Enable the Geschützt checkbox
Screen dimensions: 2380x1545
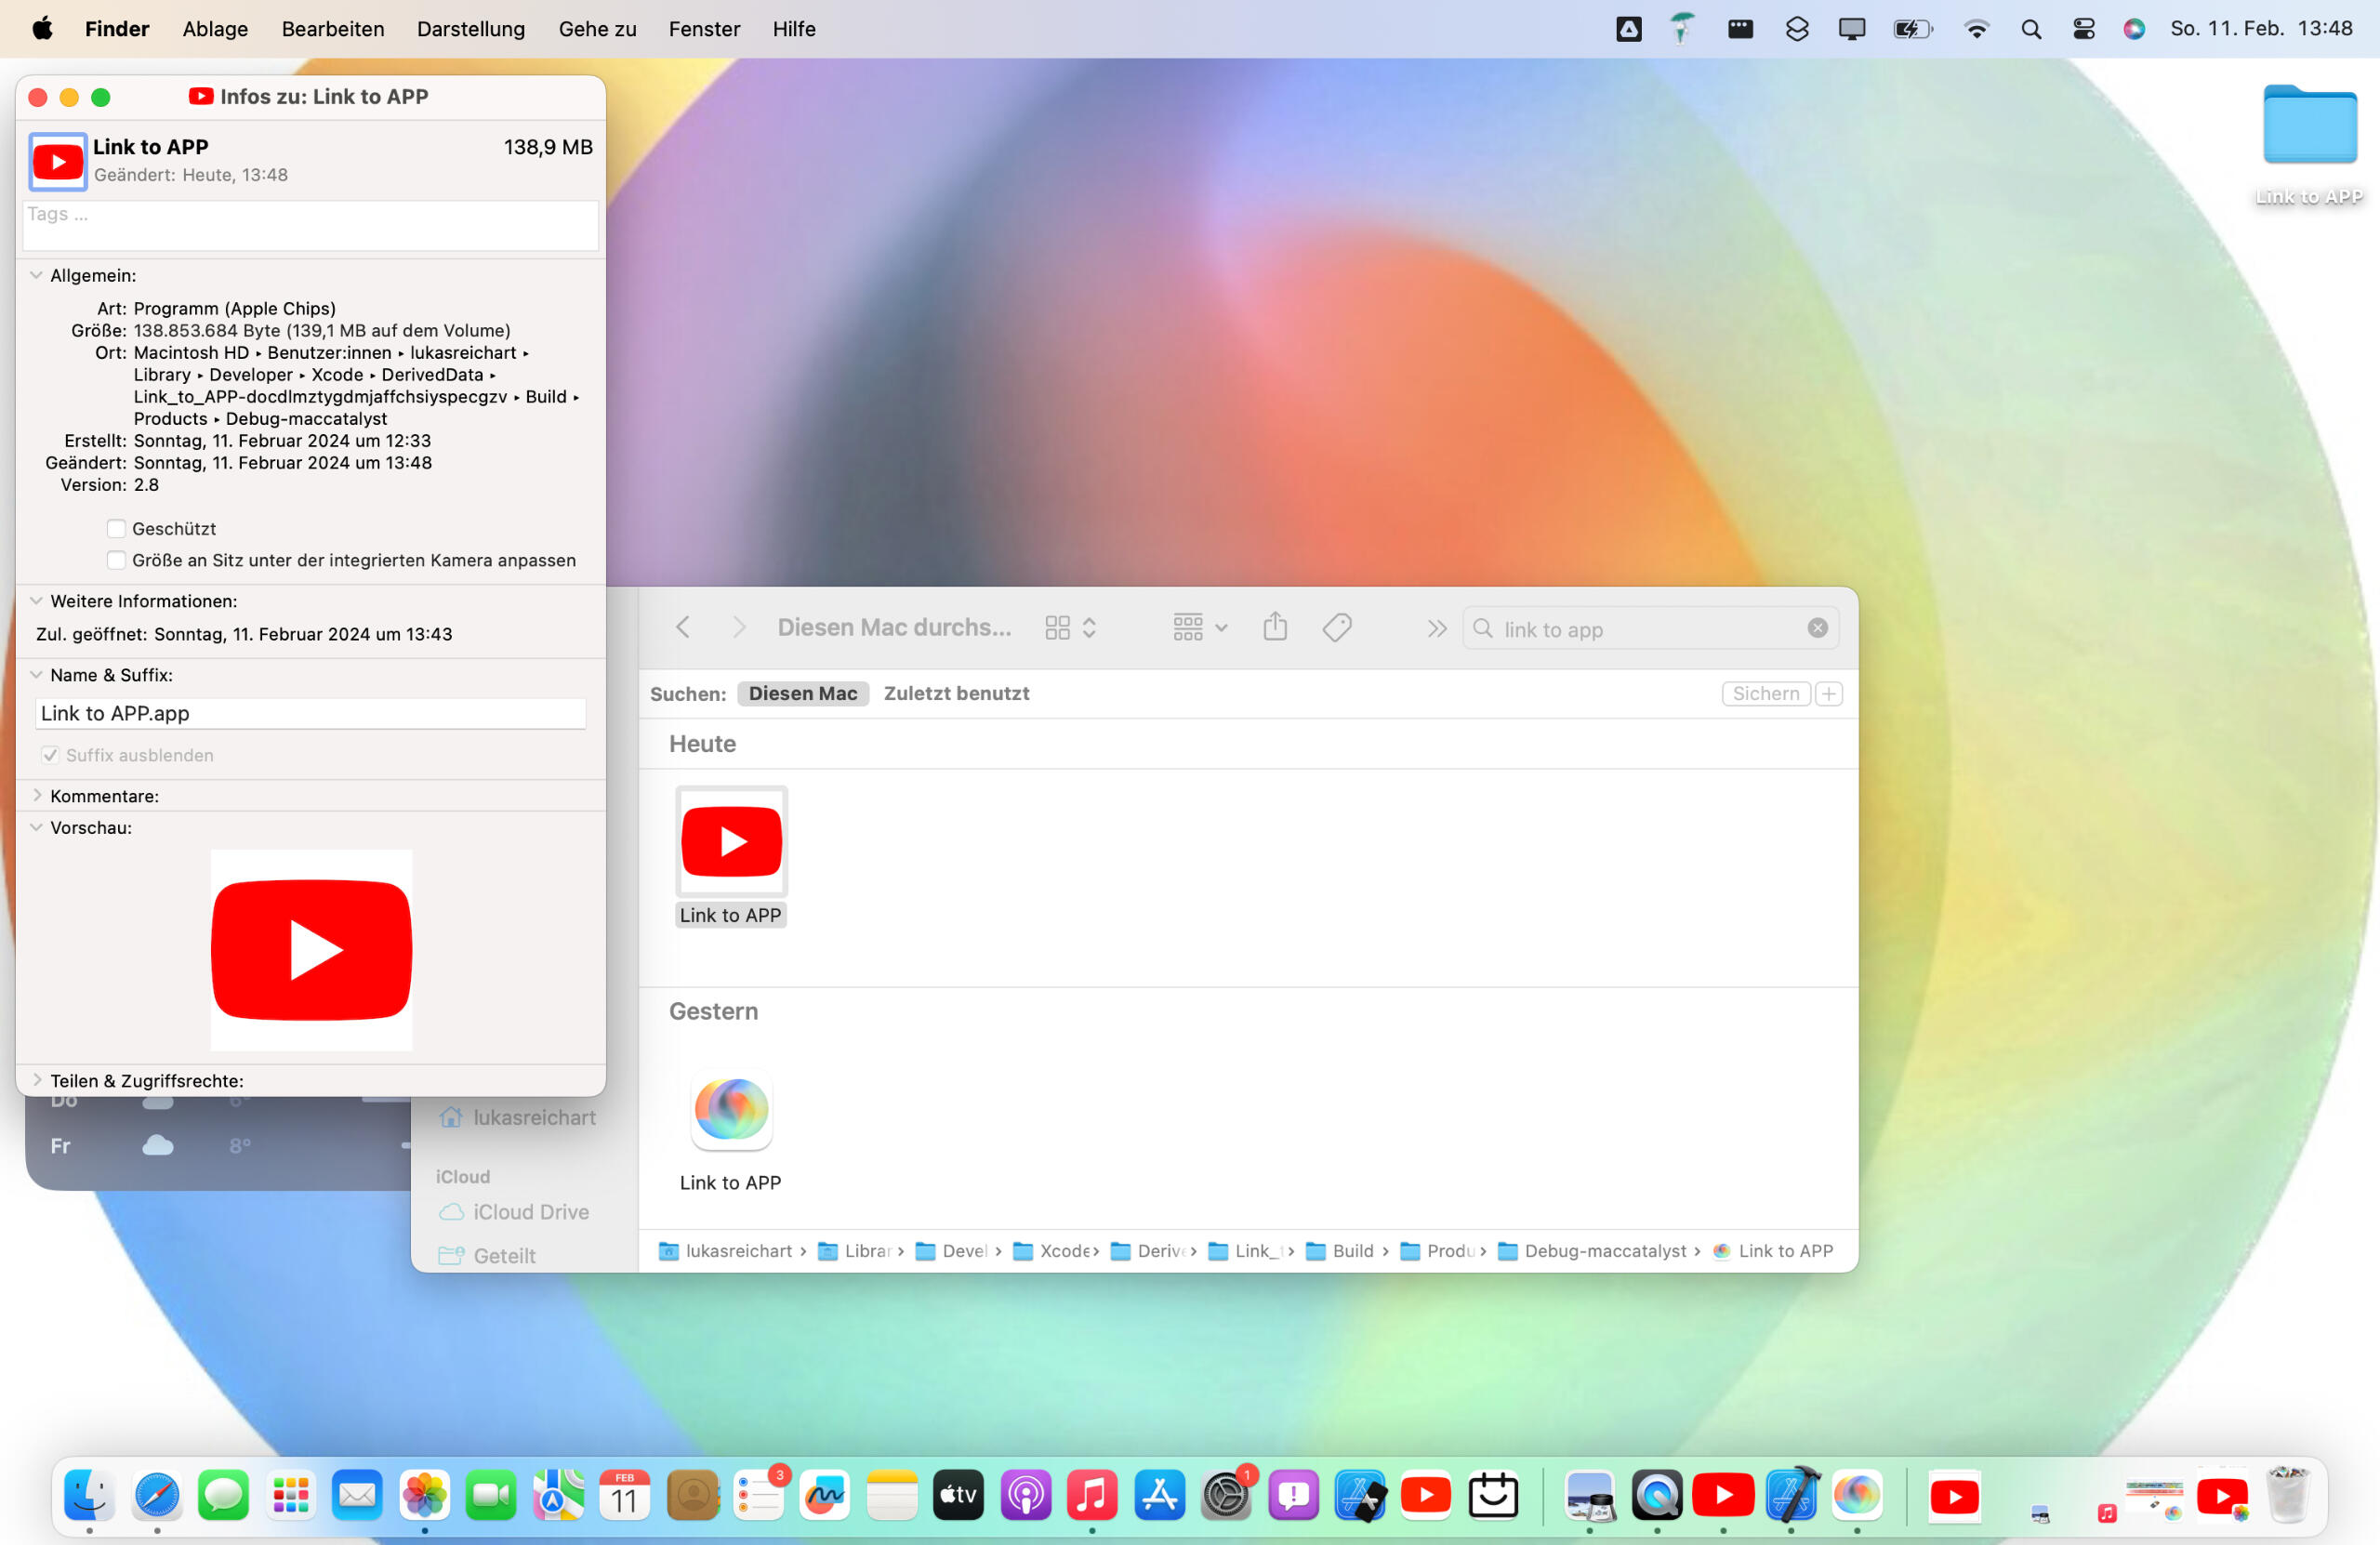(116, 528)
